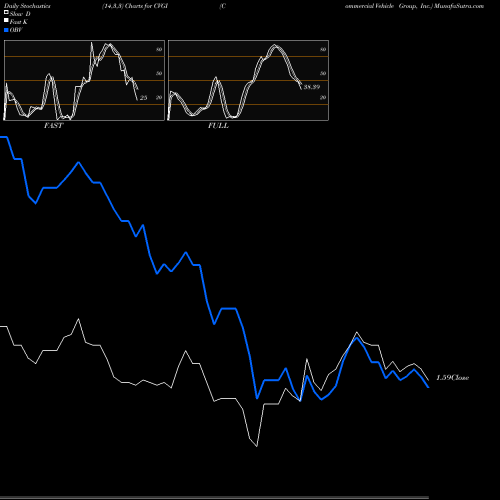The image size is (500, 500).
Task: Click the '25' value in FAST chart
Action: point(143,98)
